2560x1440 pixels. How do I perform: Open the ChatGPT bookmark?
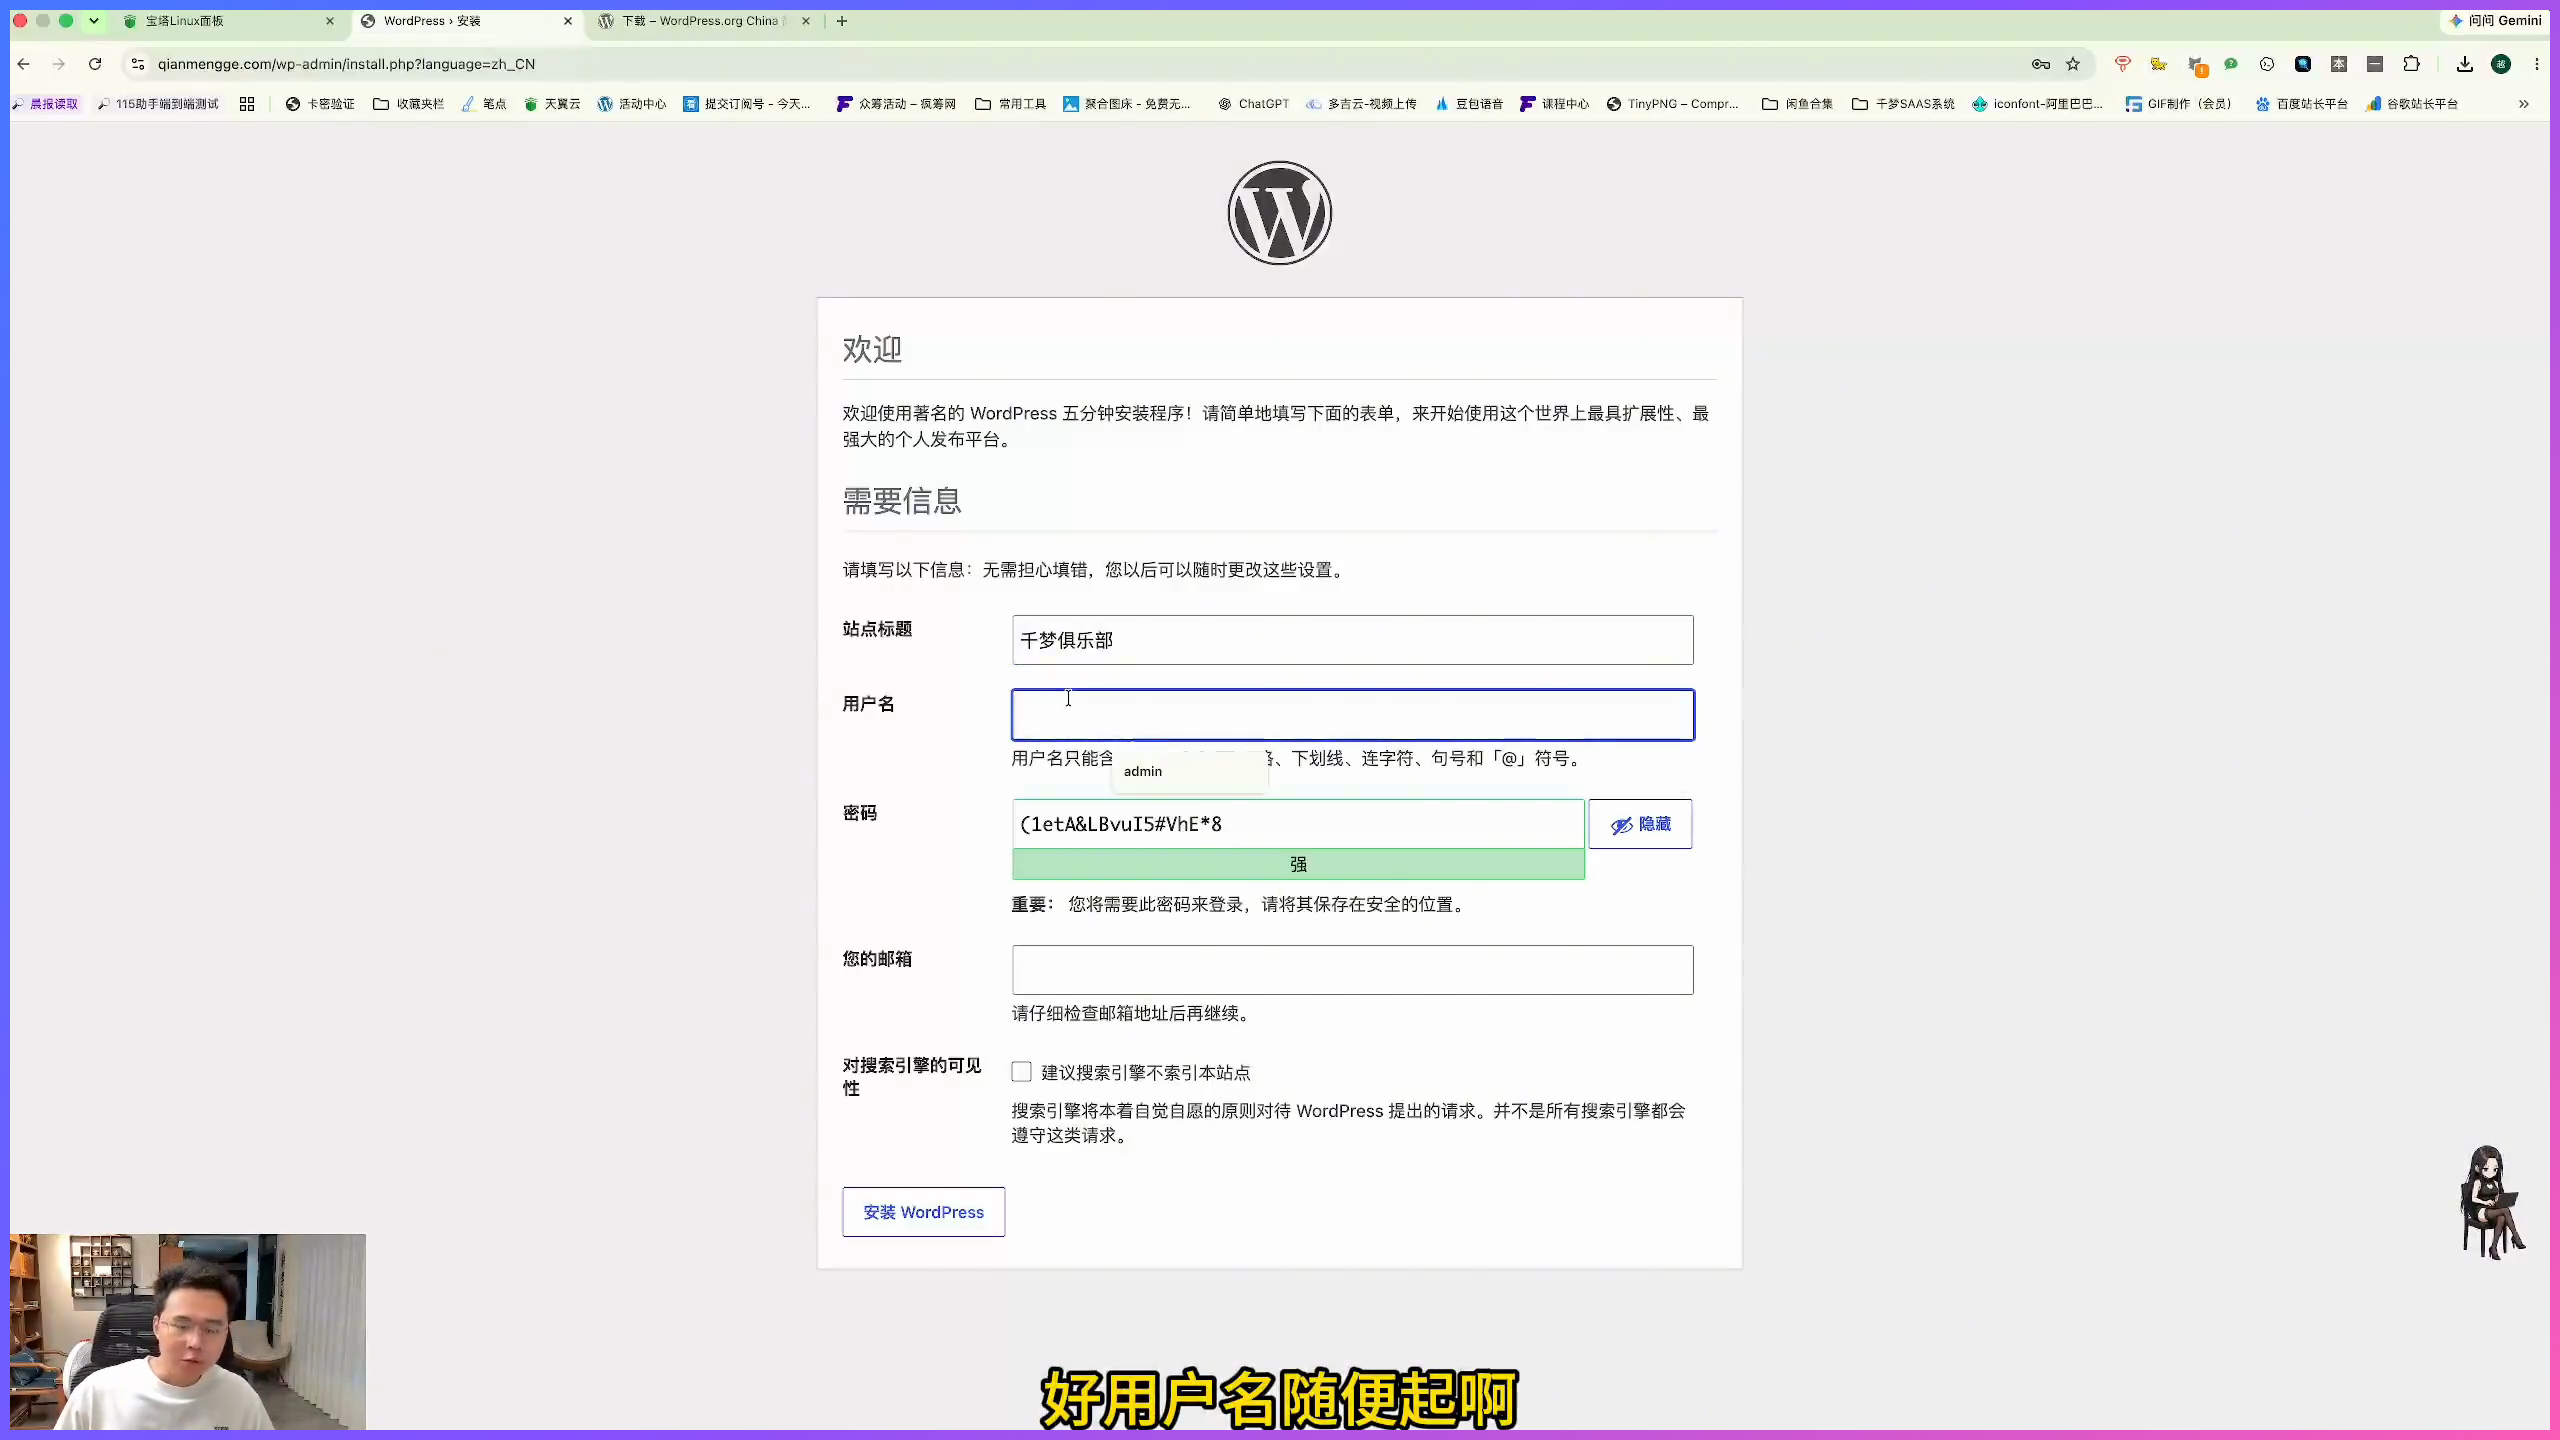[x=1253, y=104]
